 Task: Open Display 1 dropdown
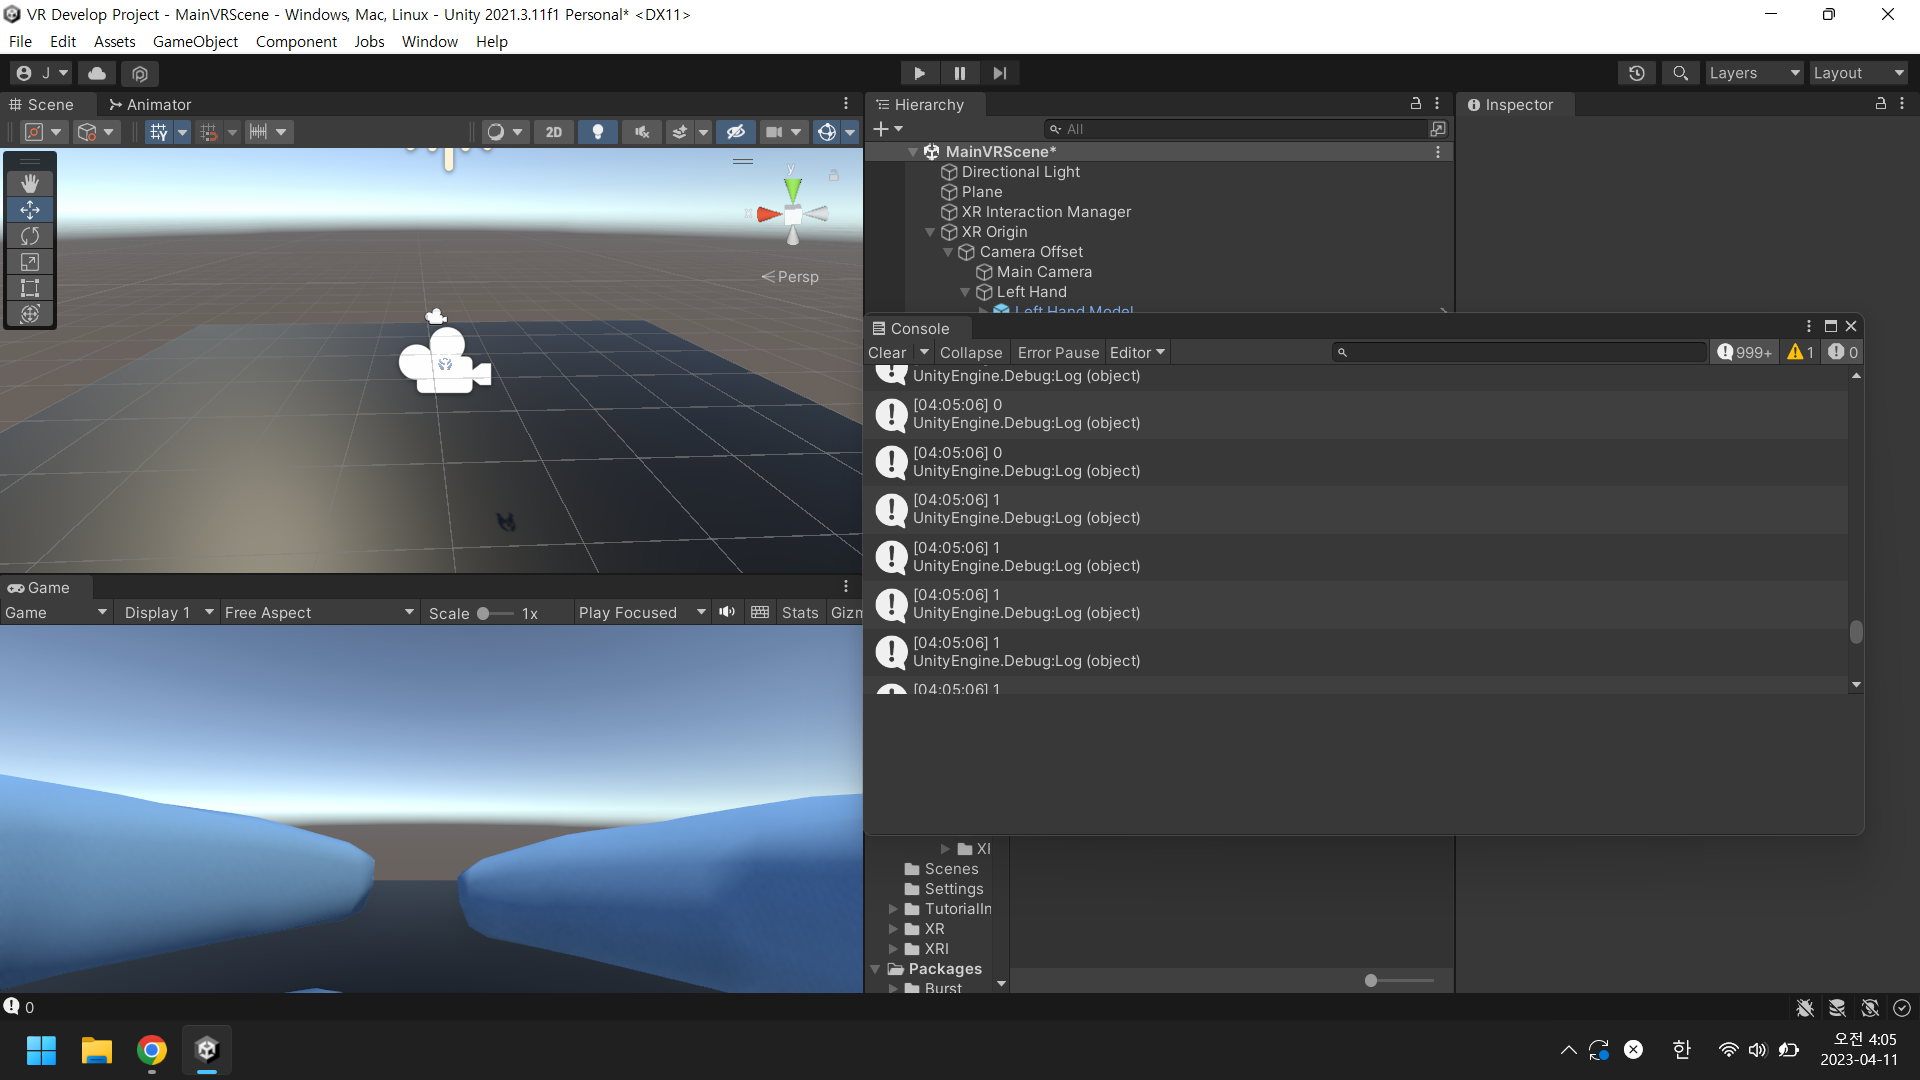[167, 612]
